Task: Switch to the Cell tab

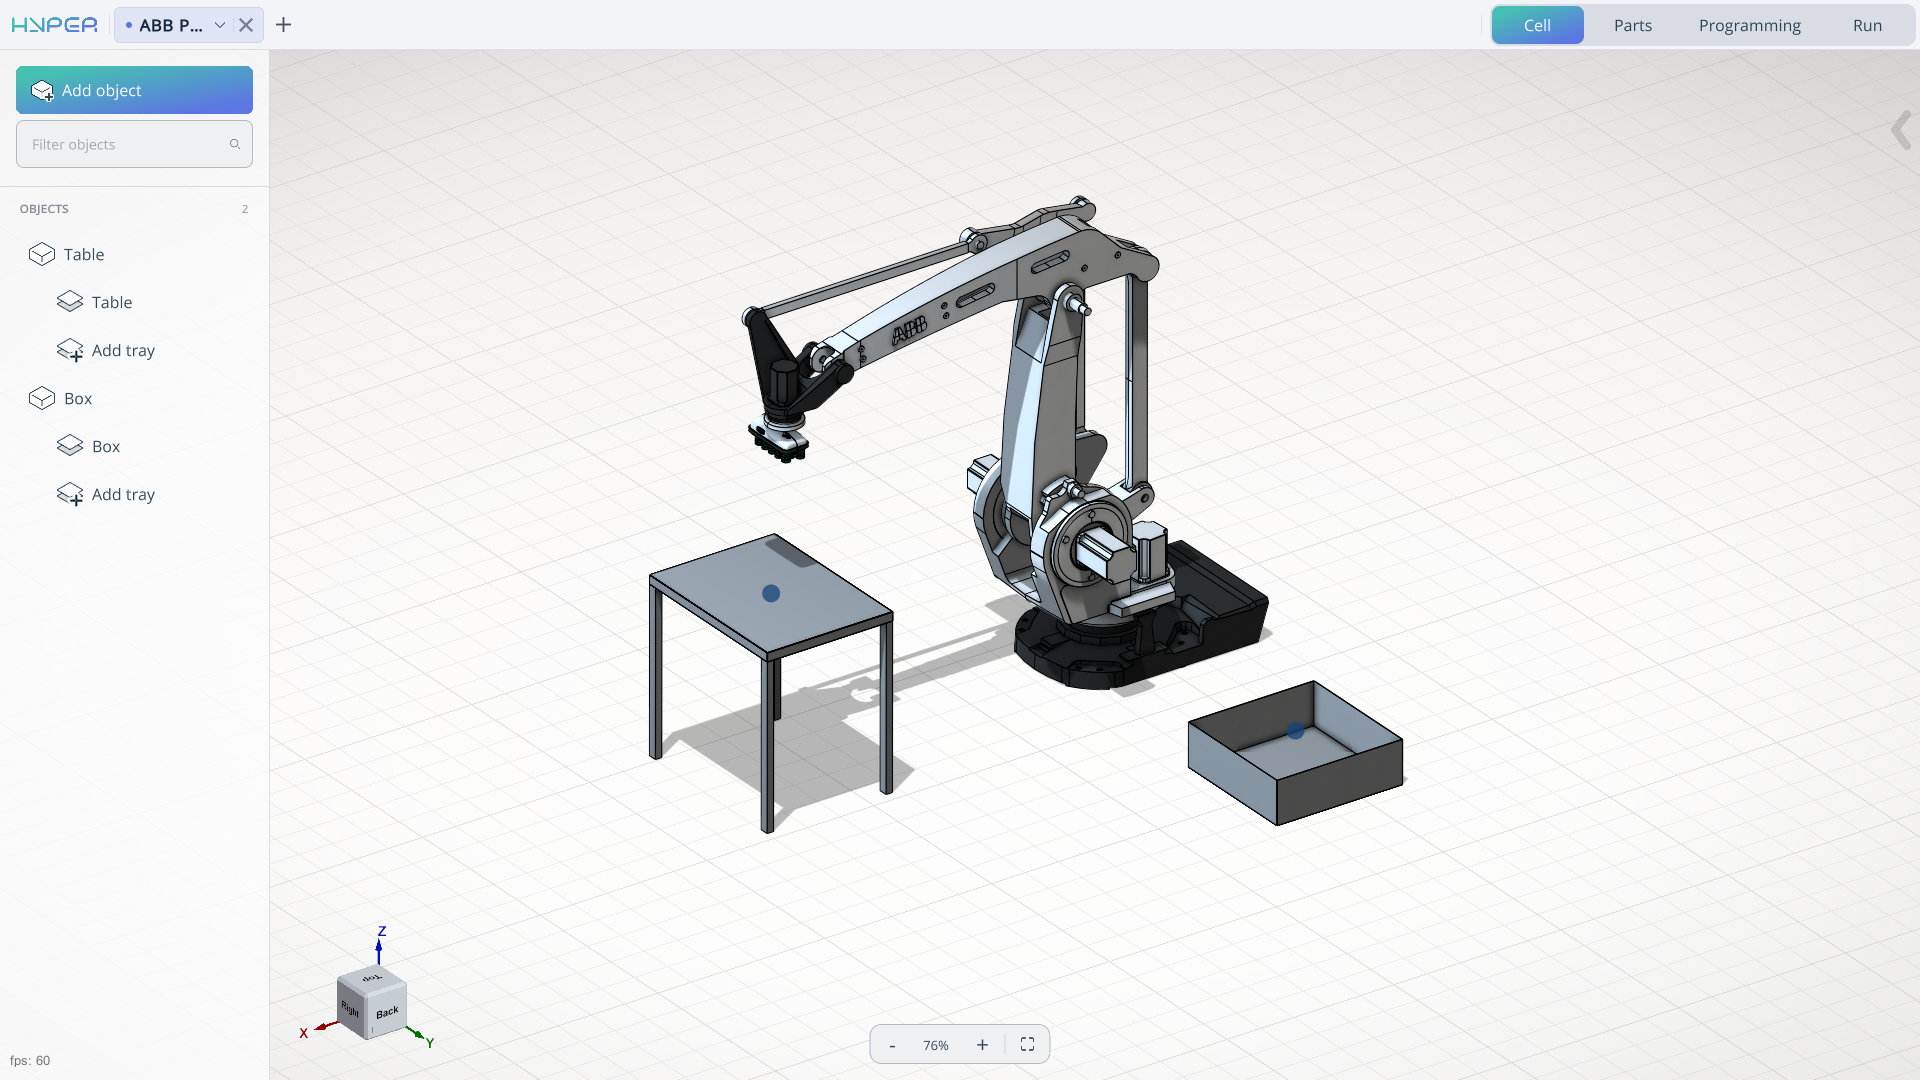Action: [x=1537, y=25]
